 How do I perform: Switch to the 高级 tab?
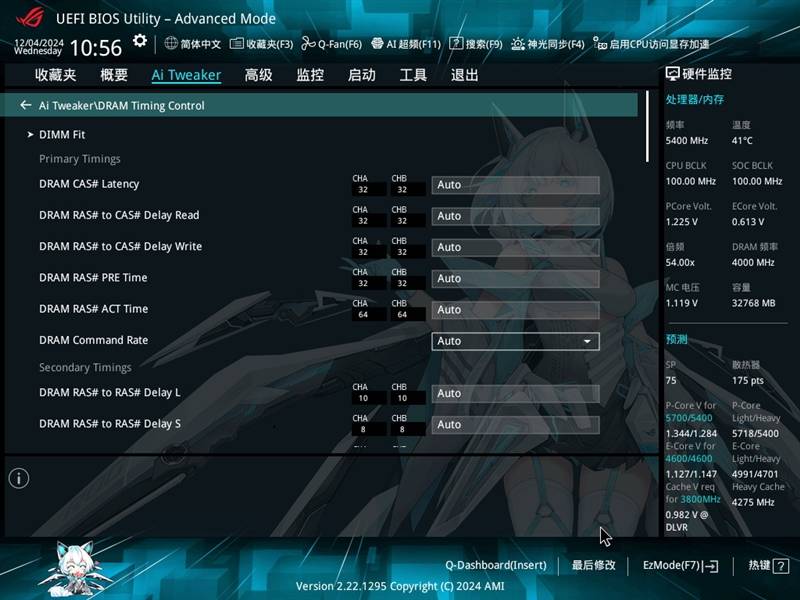tap(258, 75)
